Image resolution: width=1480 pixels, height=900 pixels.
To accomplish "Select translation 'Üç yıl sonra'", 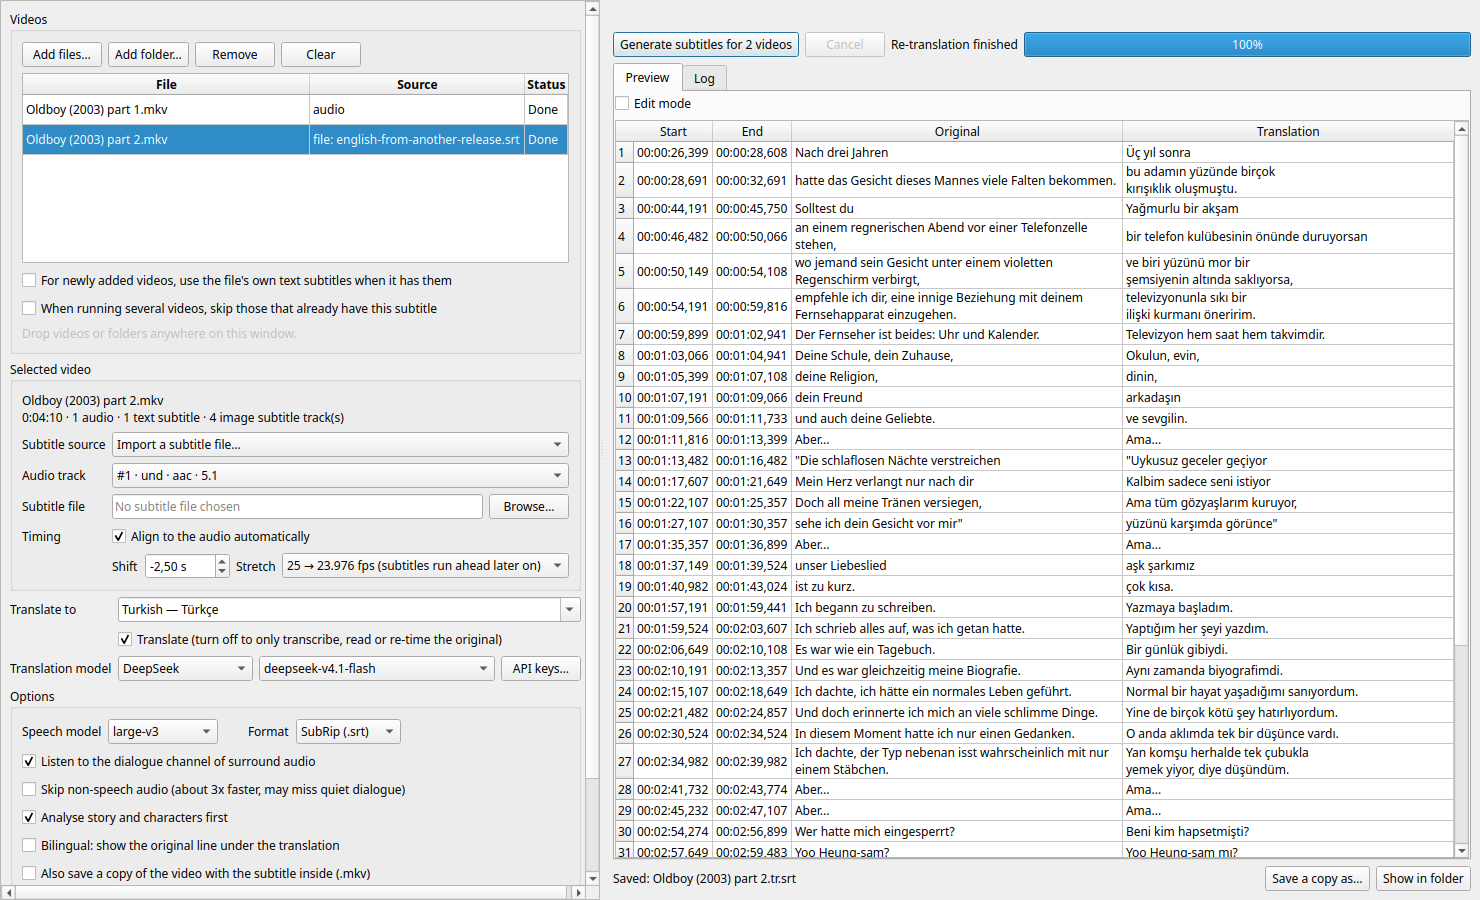I will click(1288, 153).
